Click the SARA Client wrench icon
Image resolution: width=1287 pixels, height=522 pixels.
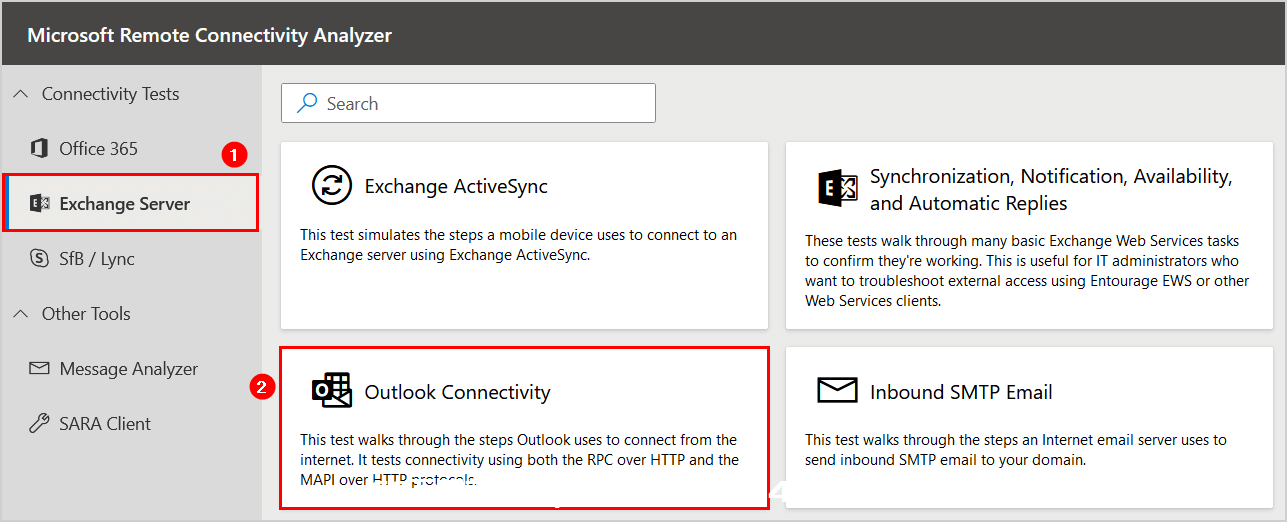39,424
